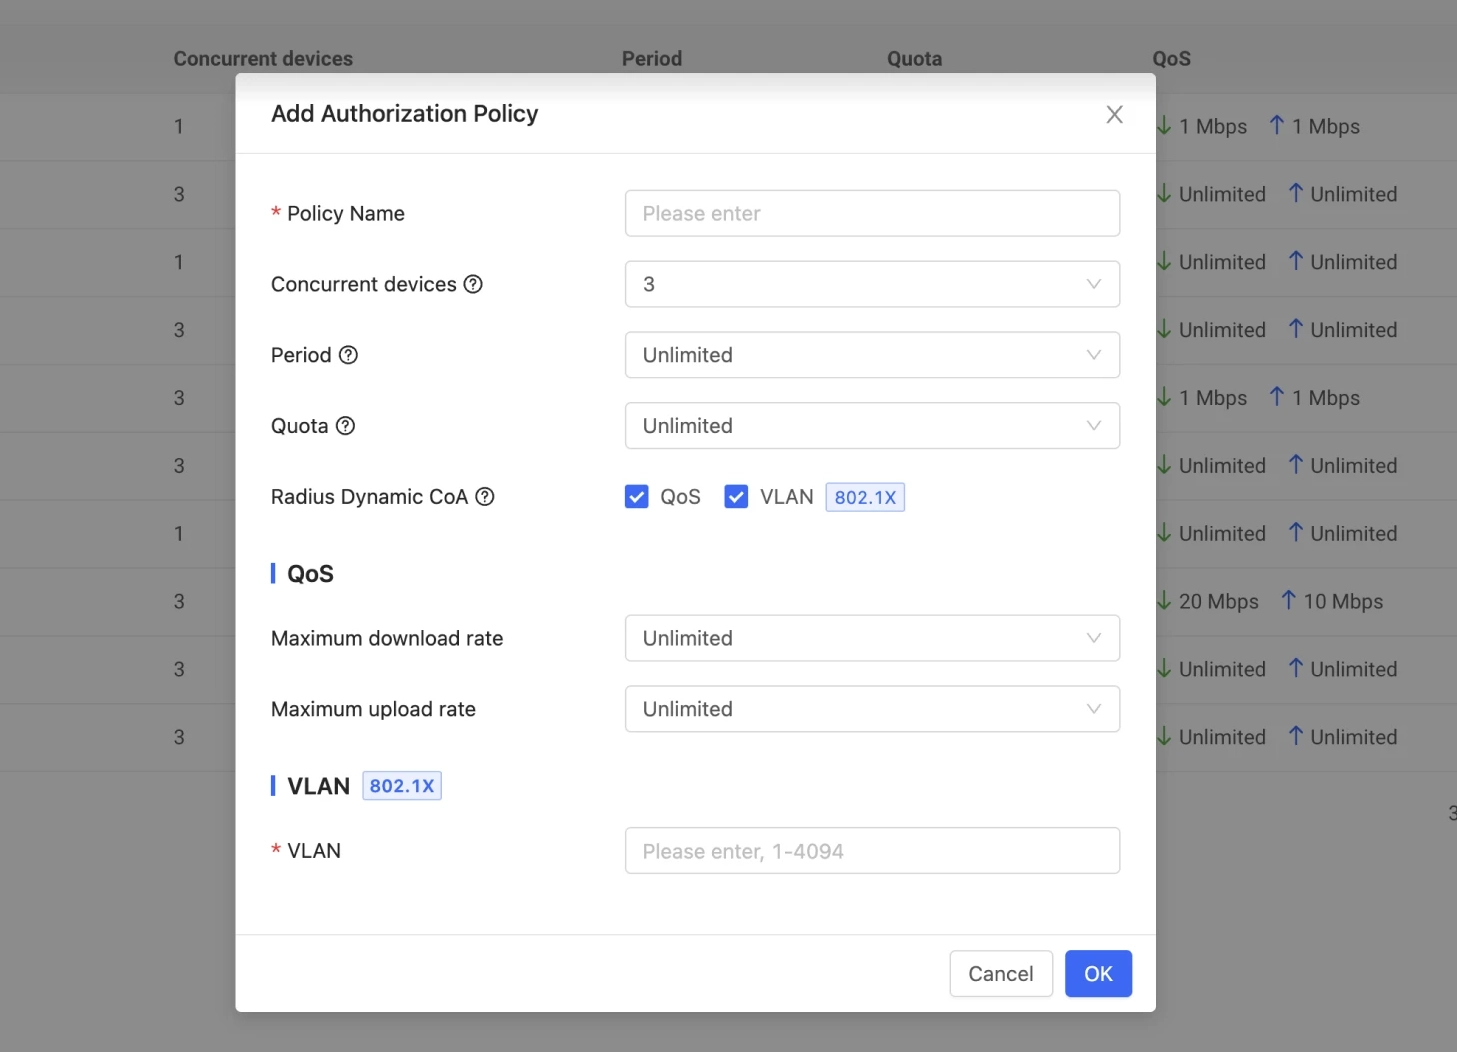Uncheck the VLAN checkbox
This screenshot has height=1052, width=1457.
736,497
